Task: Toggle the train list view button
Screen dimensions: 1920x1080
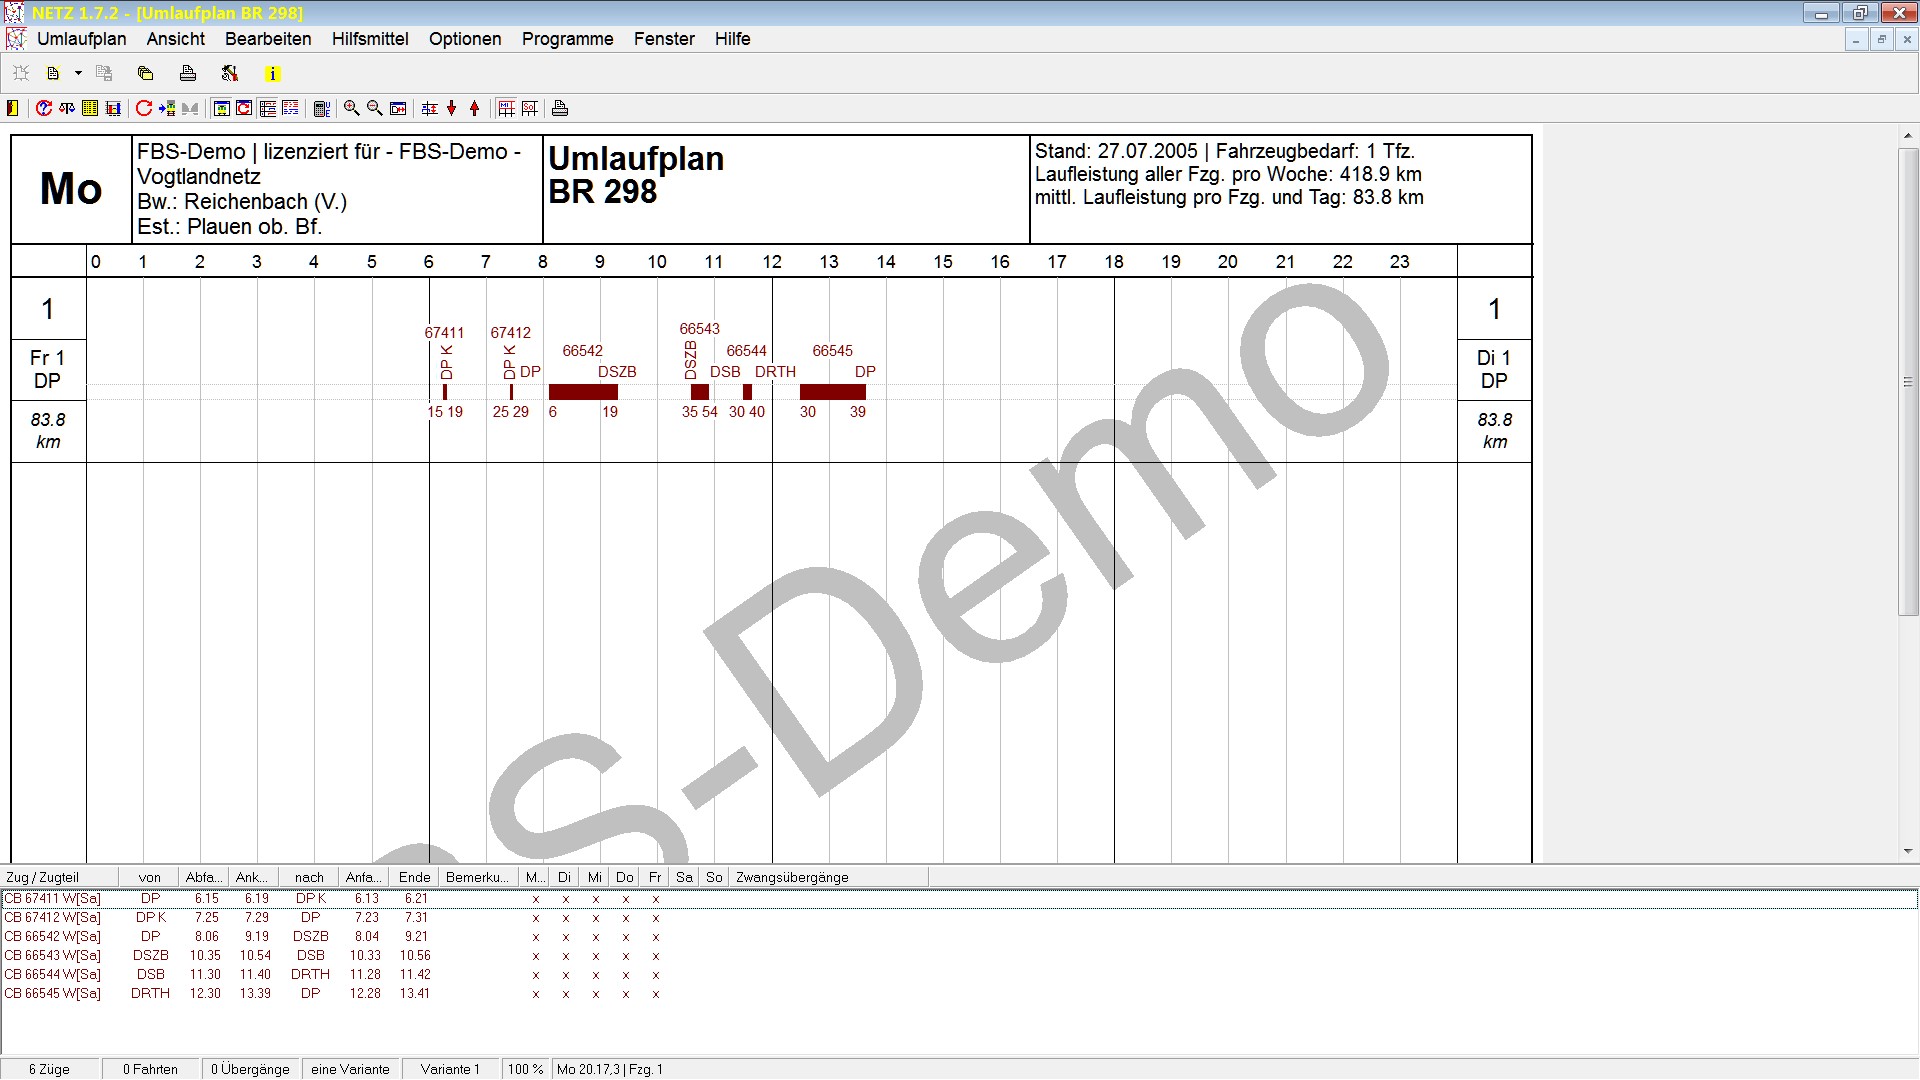Action: click(267, 108)
